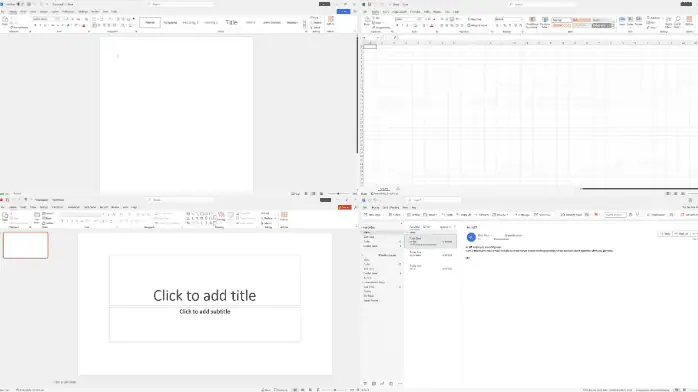Toggle Notes pane in PowerPoint status bar
The width and height of the screenshot is (698, 392).
pyautogui.click(x=266, y=390)
